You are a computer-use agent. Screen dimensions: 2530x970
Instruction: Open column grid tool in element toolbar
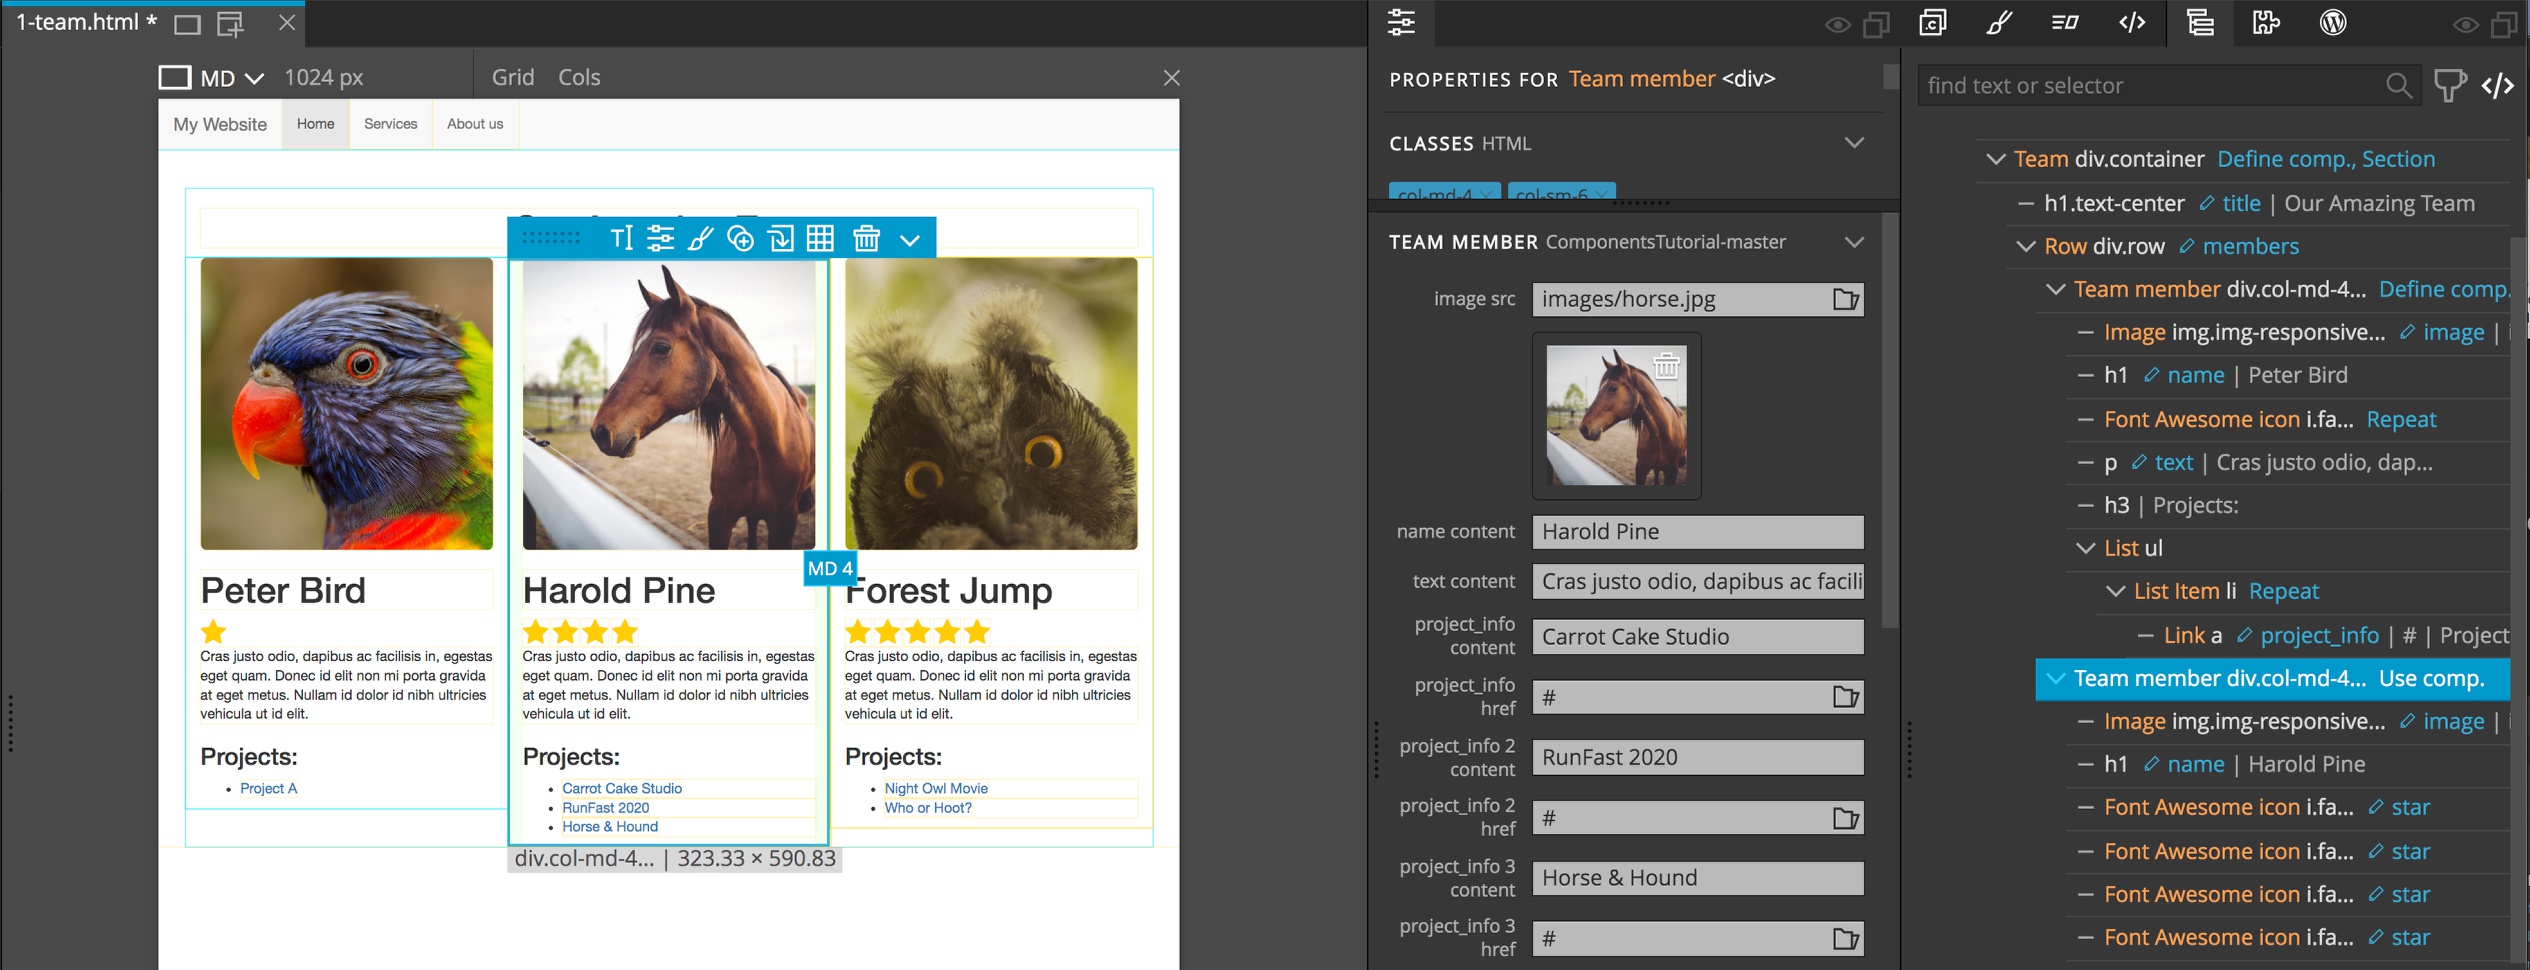[x=820, y=238]
